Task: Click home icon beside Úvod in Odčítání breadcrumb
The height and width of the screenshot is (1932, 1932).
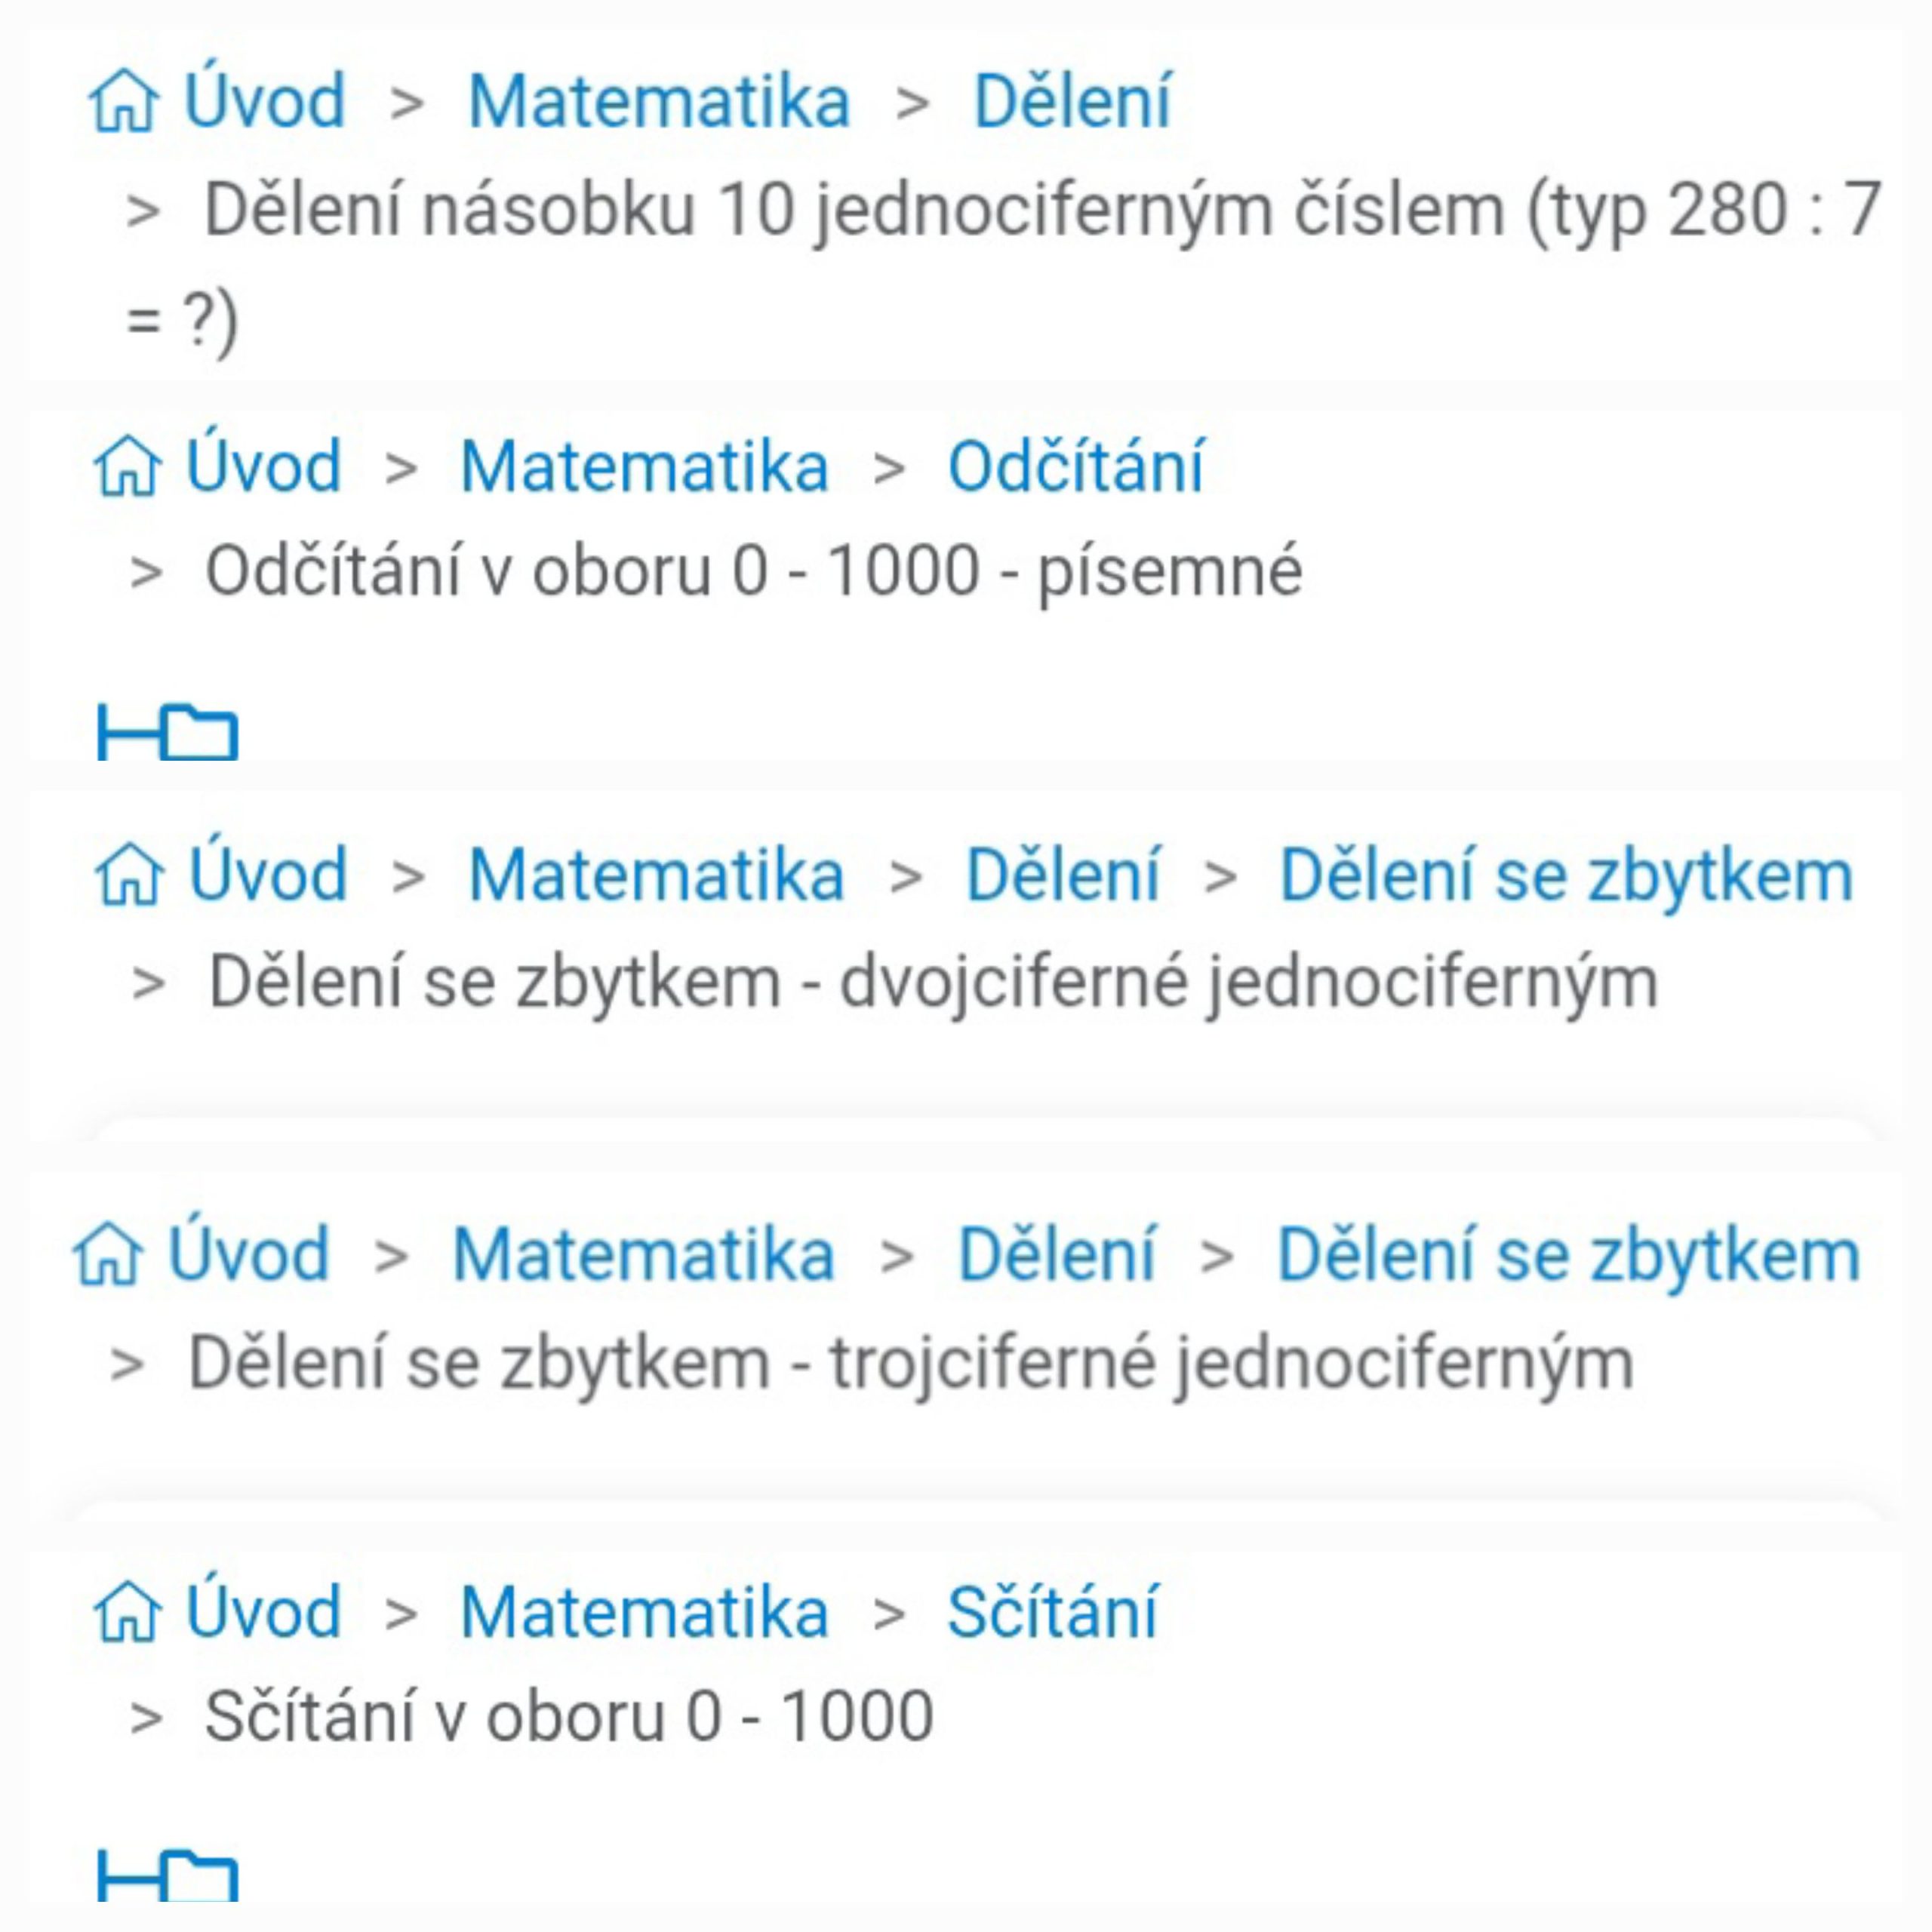Action: (127, 467)
